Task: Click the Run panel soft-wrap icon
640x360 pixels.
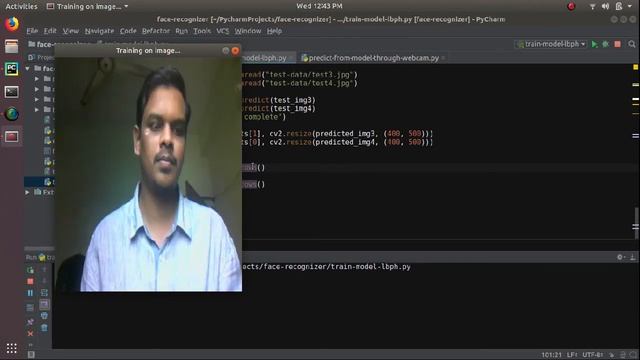Action: [44, 293]
